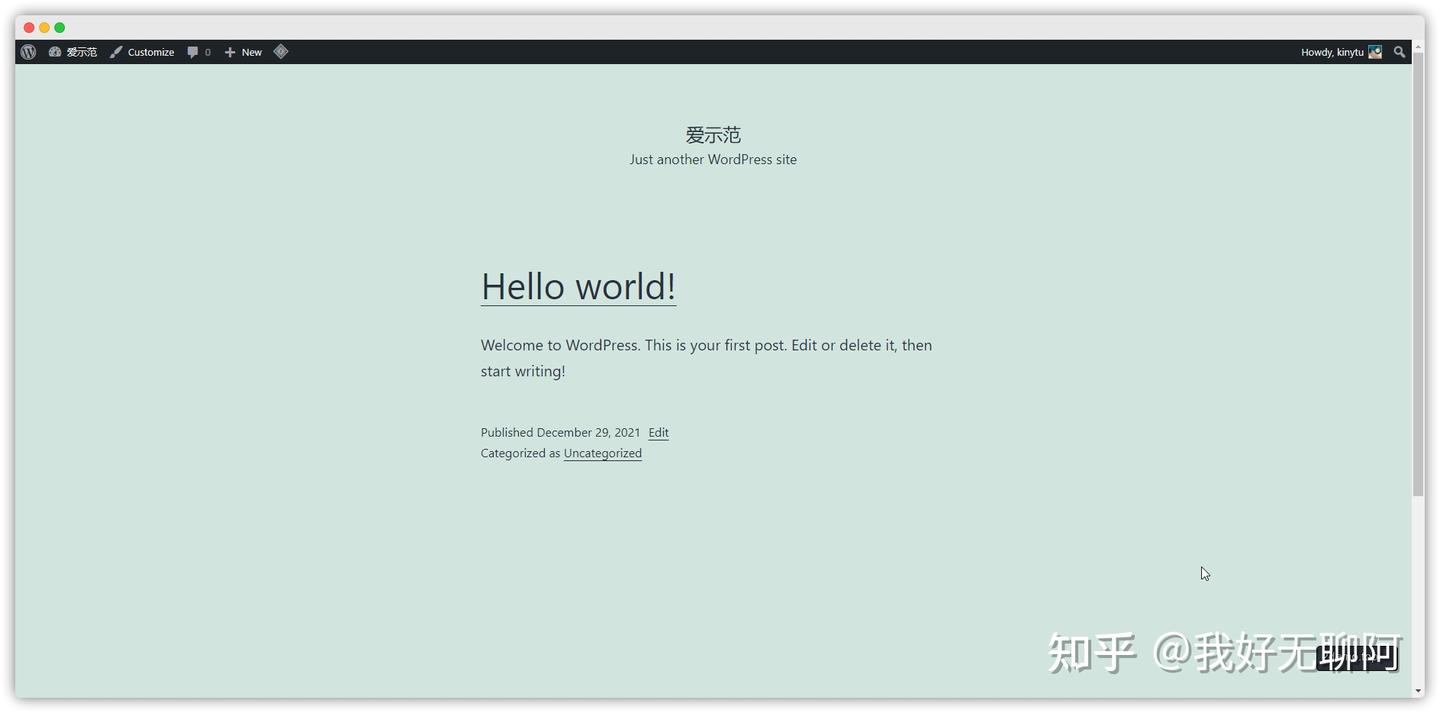Click the scrollbar up arrow

pos(1418,47)
